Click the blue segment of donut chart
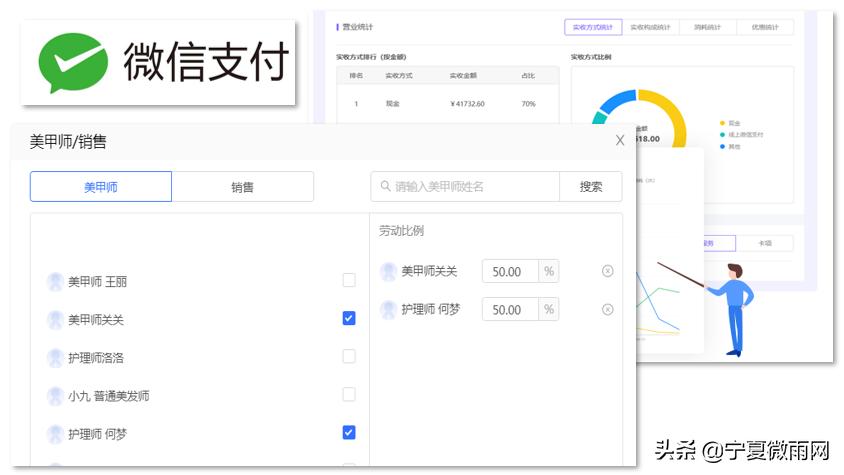The width and height of the screenshot is (844, 475). coord(616,102)
